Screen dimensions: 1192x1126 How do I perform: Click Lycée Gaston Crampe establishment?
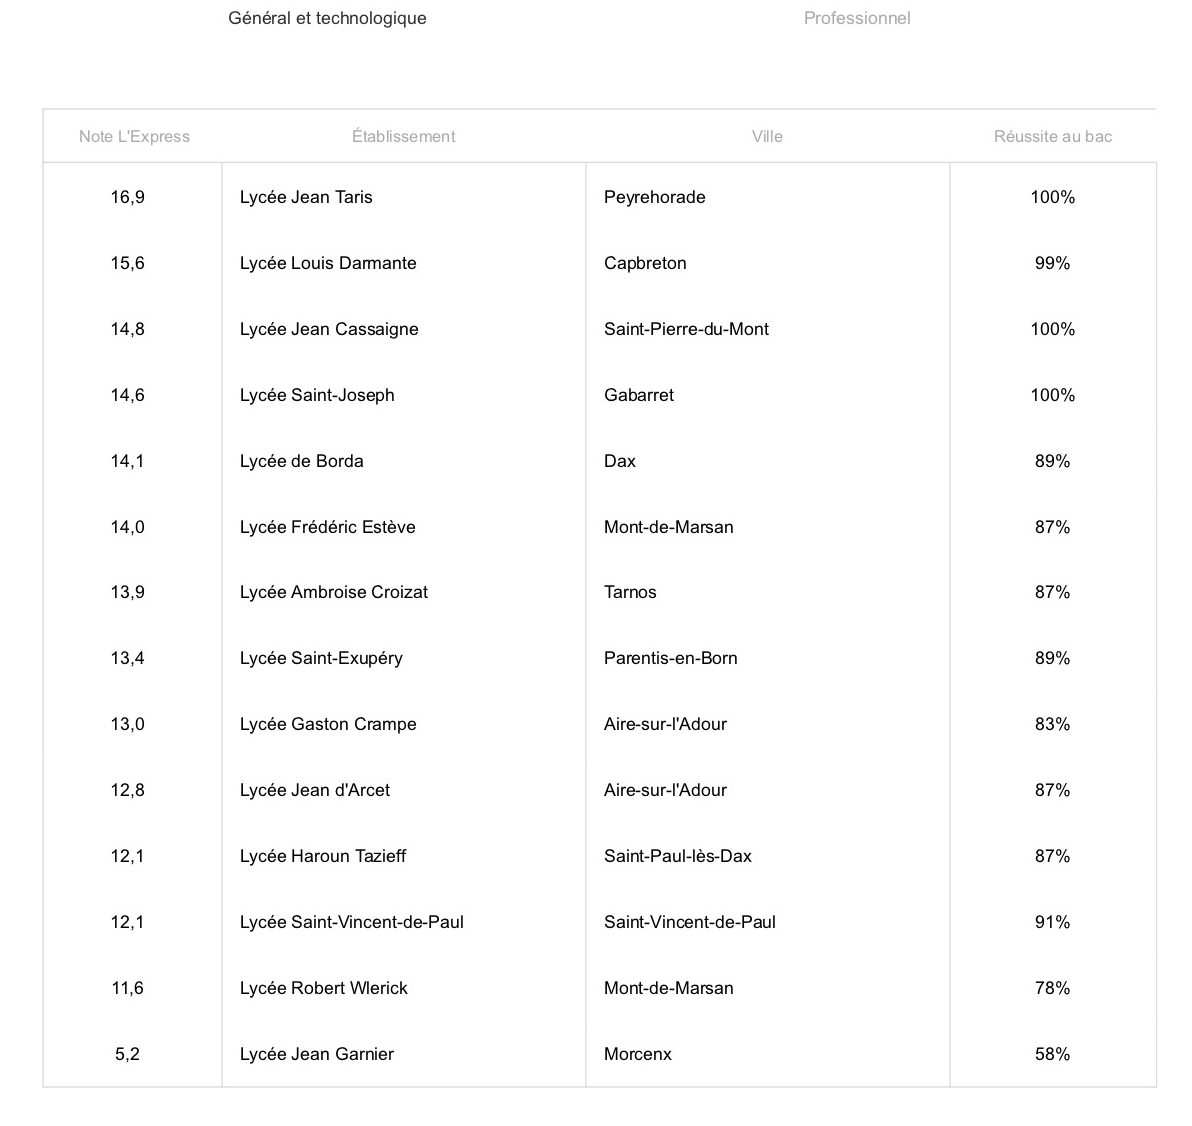click(328, 725)
